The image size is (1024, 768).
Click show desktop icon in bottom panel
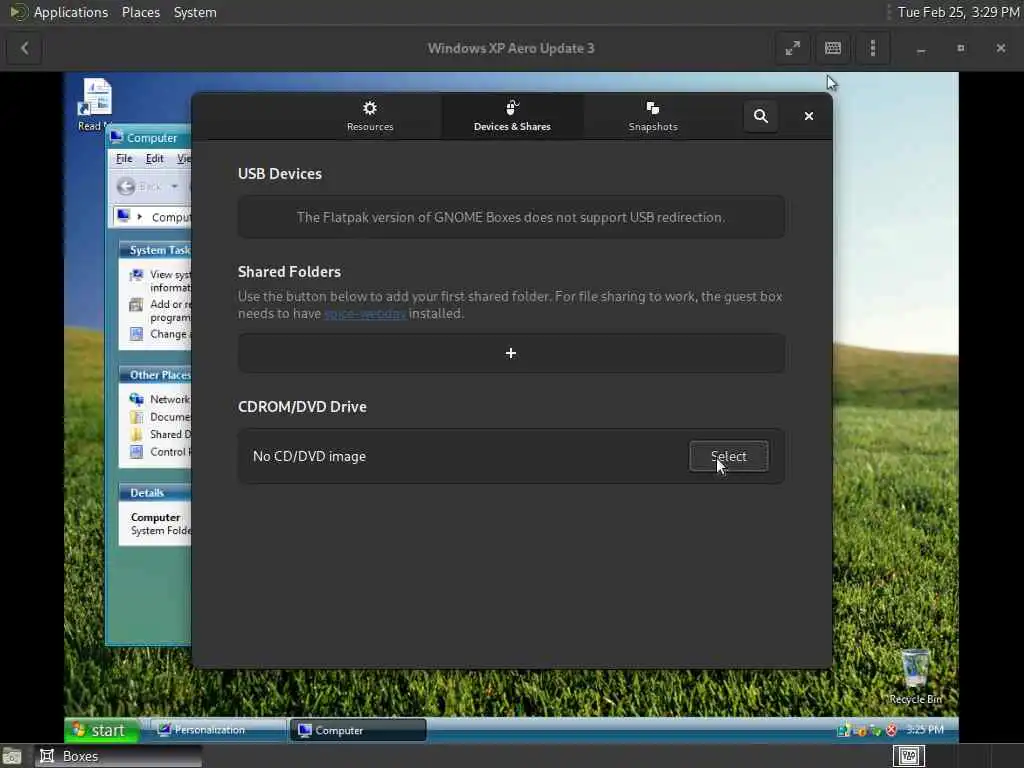click(x=12, y=756)
